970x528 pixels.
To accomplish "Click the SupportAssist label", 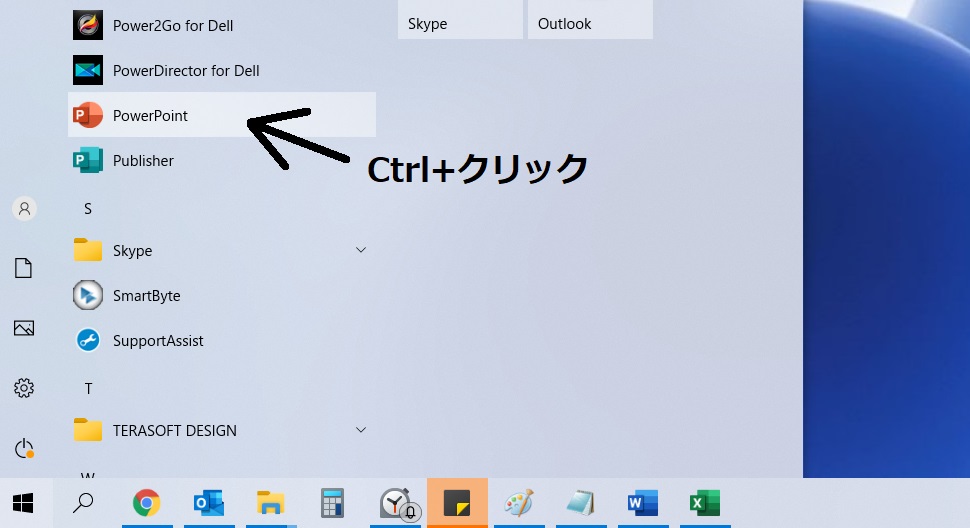I will click(x=158, y=341).
